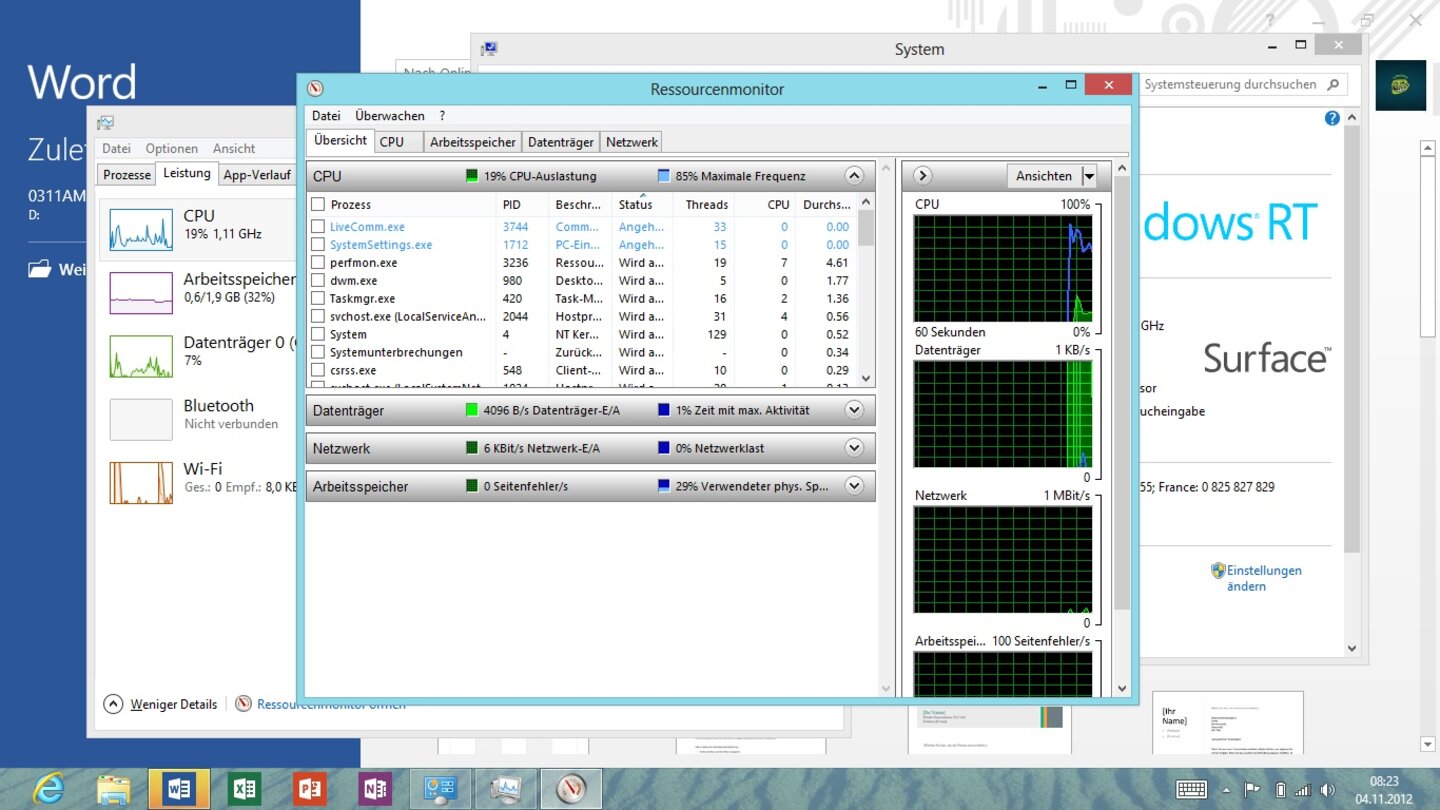Check the select-all box beside Prozess header
The height and width of the screenshot is (810, 1440).
pos(318,204)
